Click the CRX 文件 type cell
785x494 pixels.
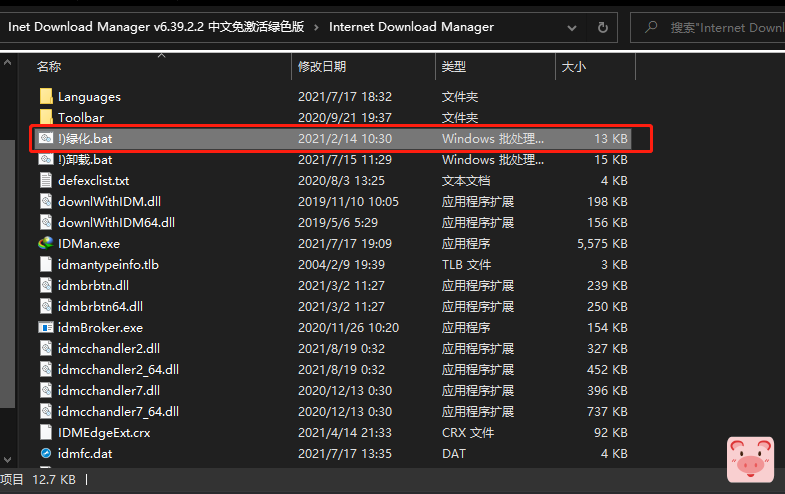[468, 433]
